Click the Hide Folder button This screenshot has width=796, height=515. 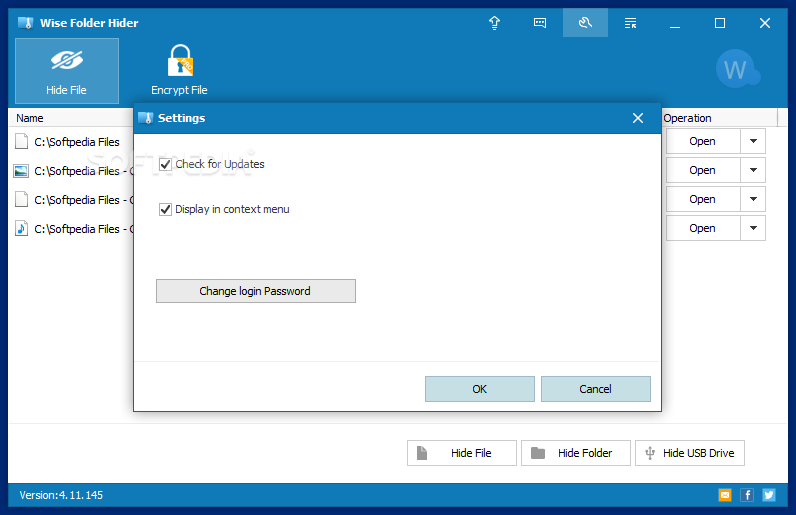point(576,453)
